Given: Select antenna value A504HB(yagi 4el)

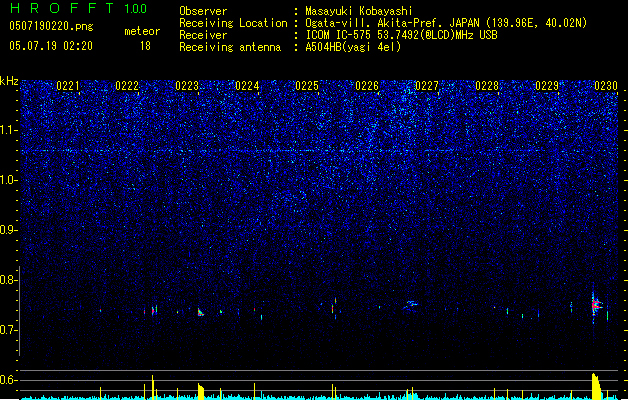Looking at the screenshot, I should point(353,47).
